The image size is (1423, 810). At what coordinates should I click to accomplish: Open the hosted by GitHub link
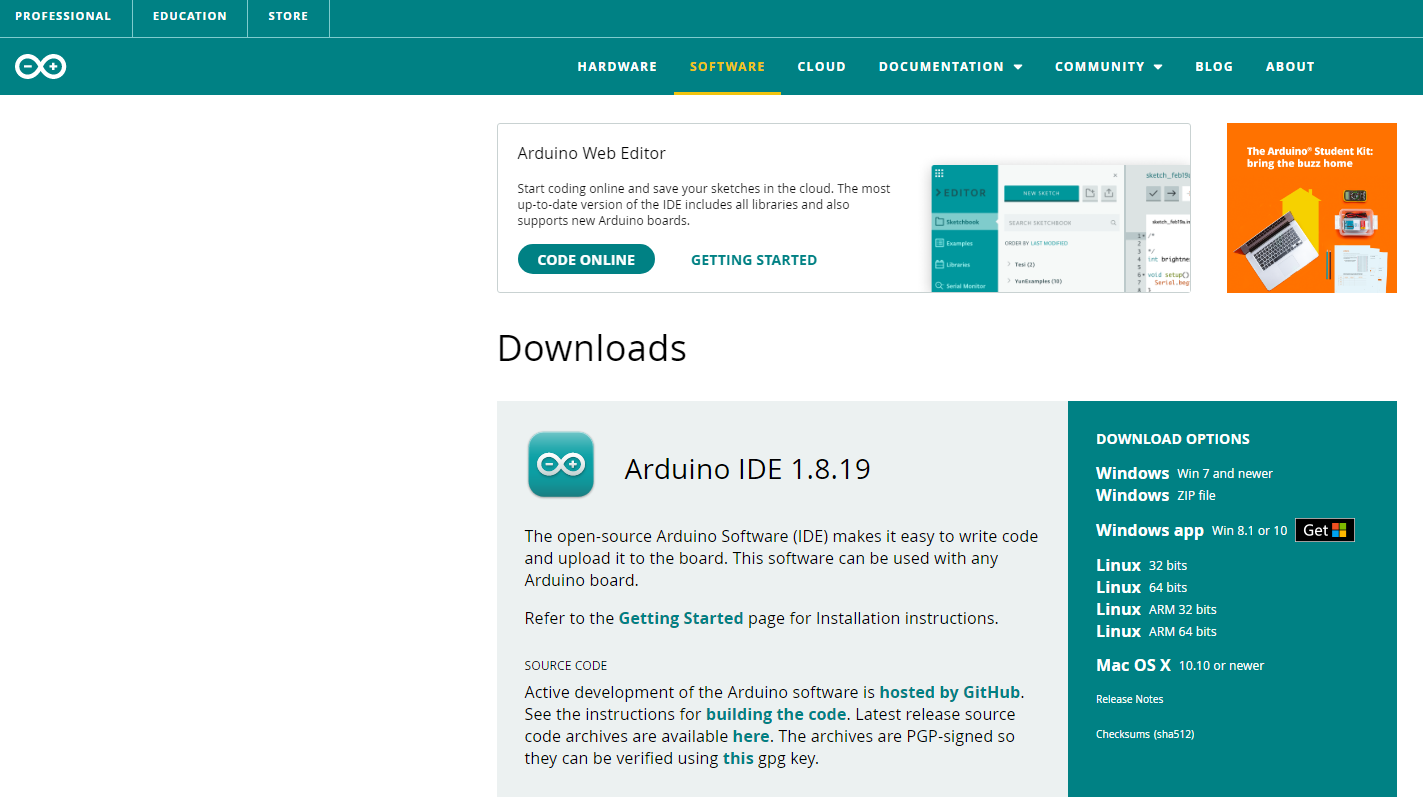point(950,692)
